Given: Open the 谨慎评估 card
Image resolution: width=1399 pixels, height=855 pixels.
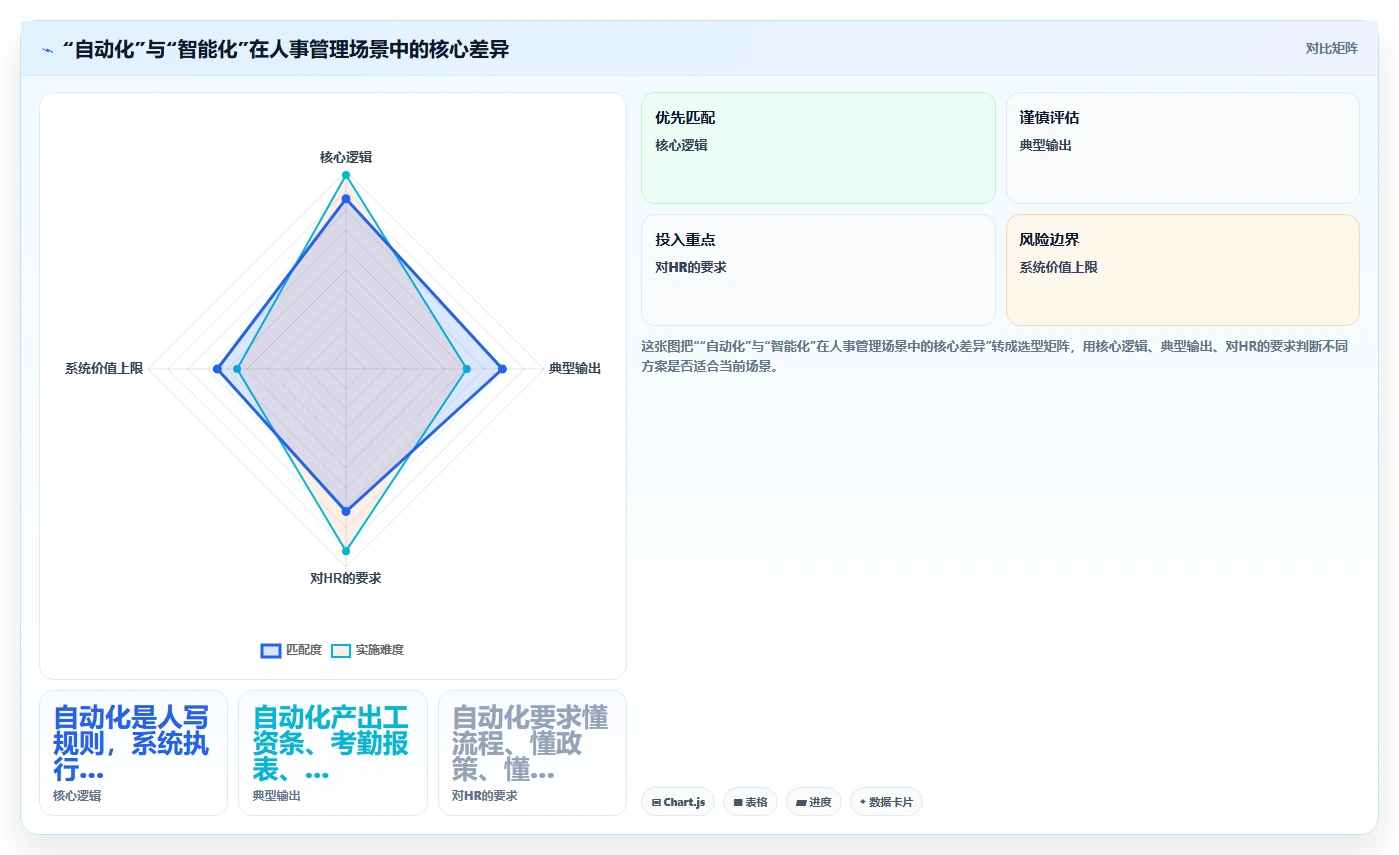Looking at the screenshot, I should pos(1183,148).
